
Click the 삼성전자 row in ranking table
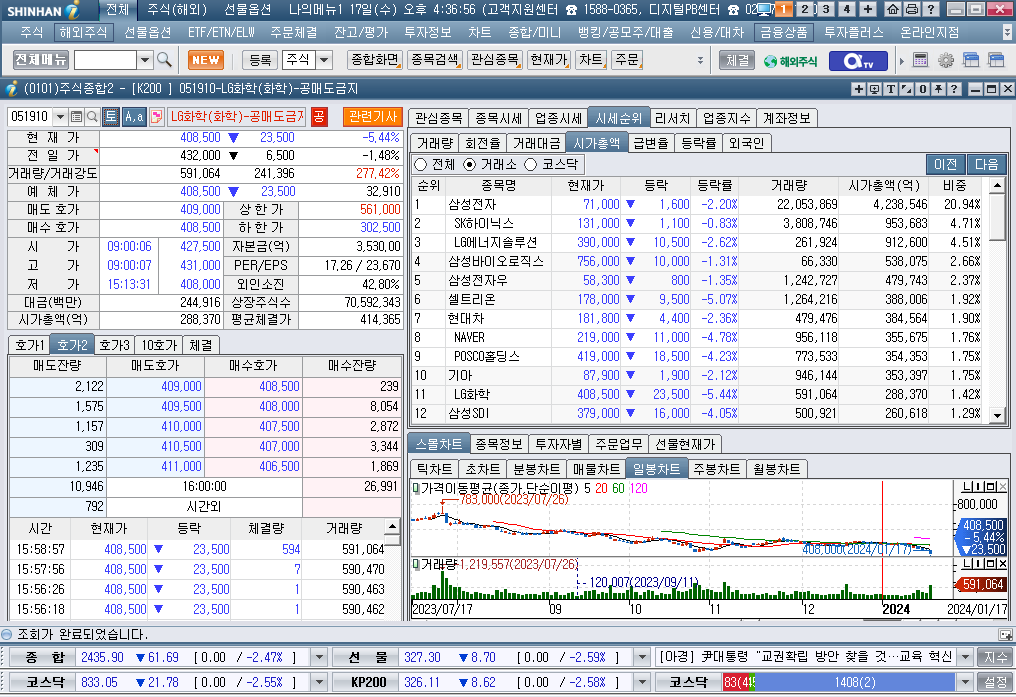pyautogui.click(x=697, y=205)
